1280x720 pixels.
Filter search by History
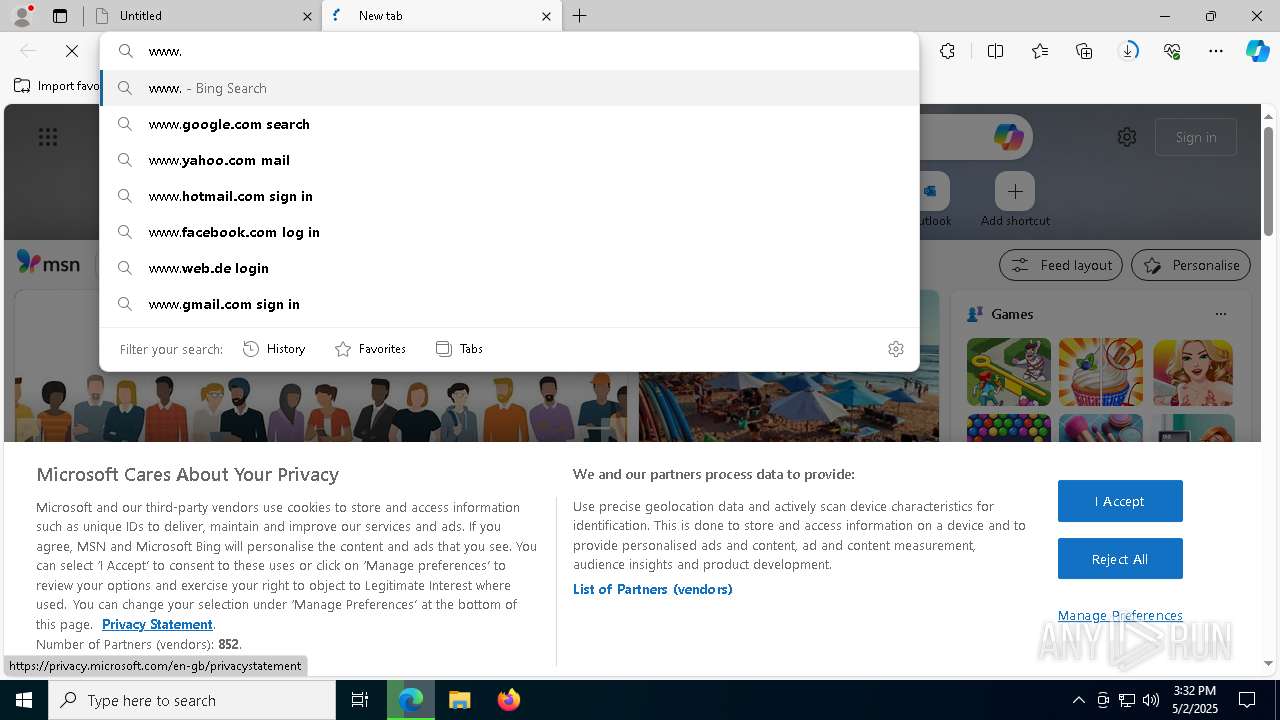pyautogui.click(x=274, y=349)
